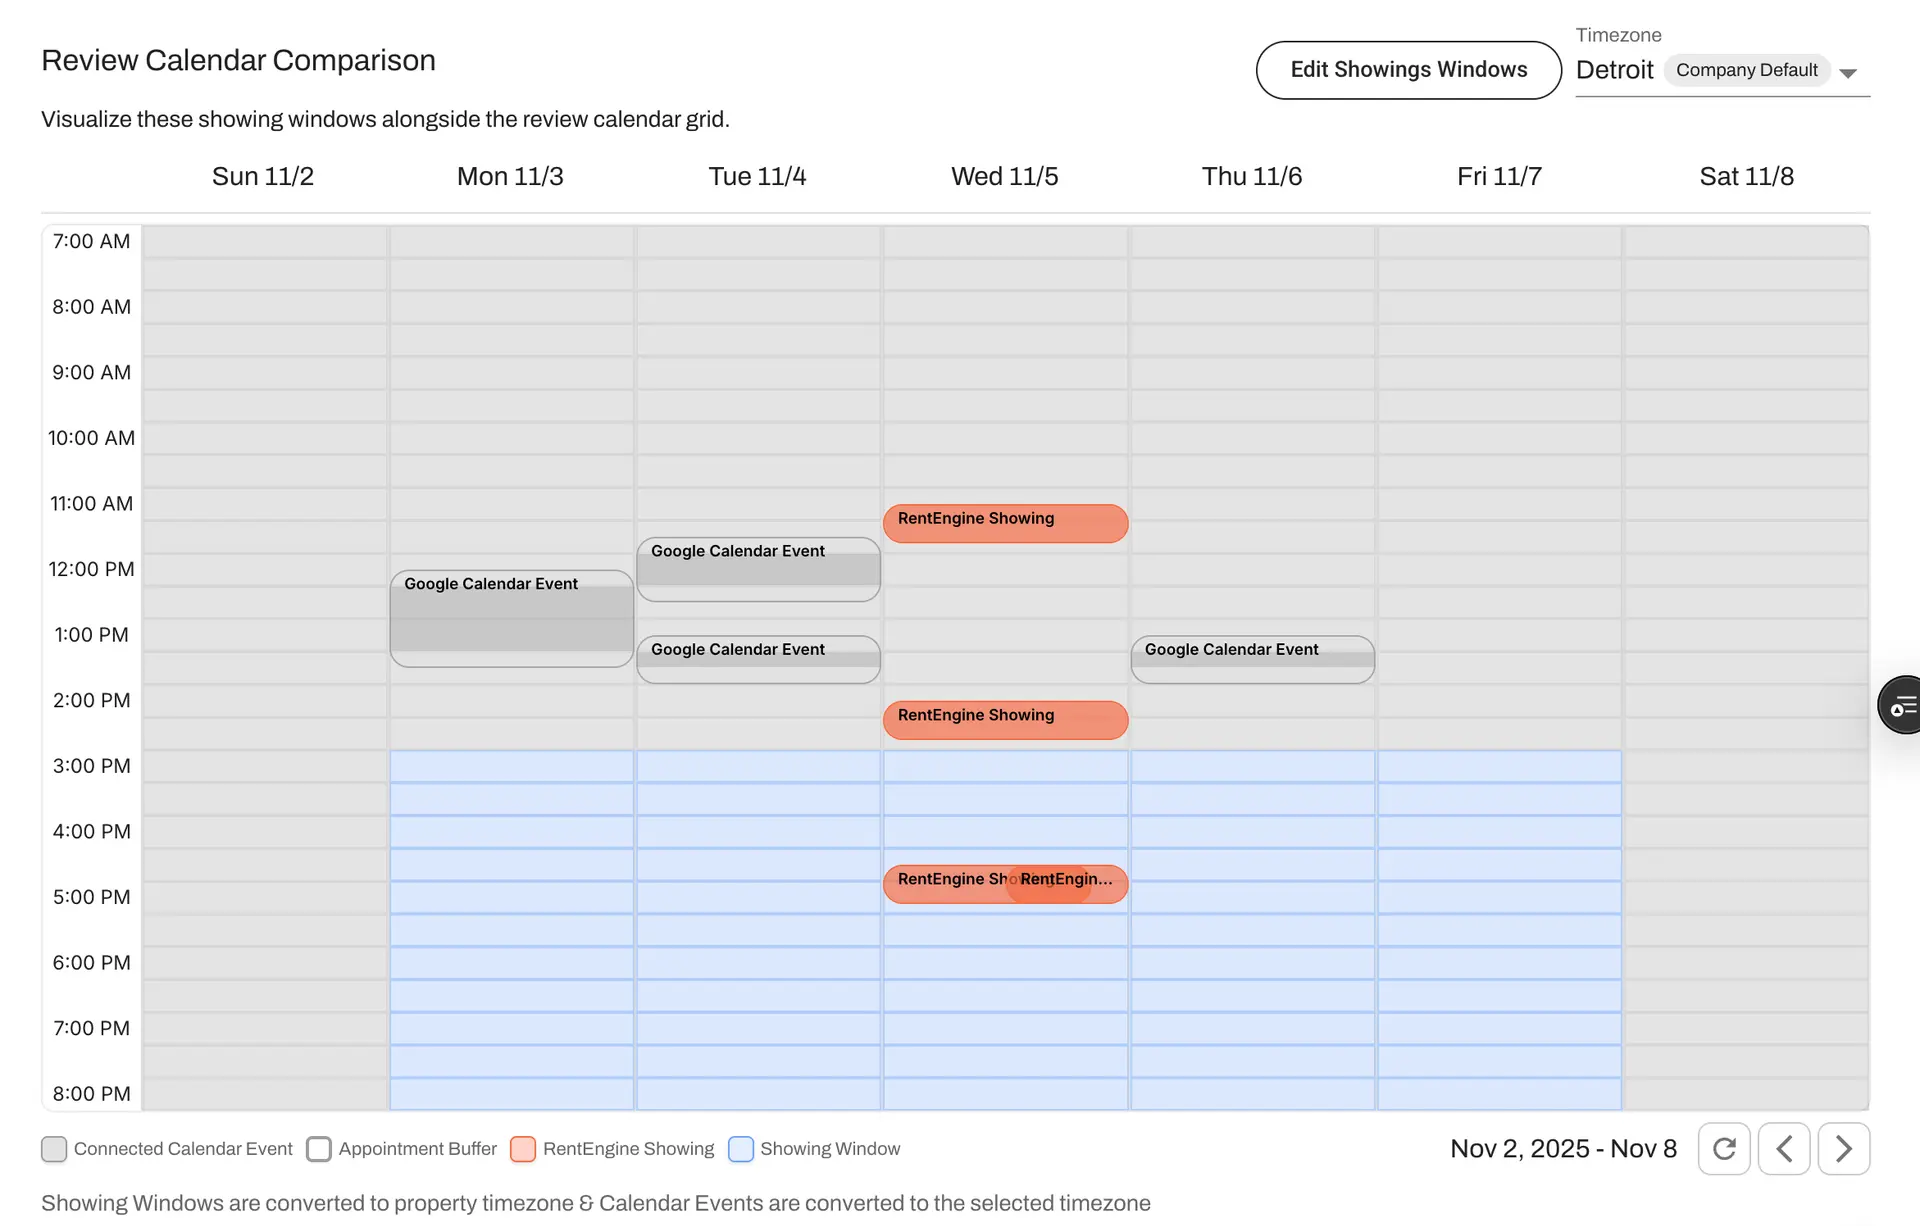Open Wednesday's 2:00 PM RentEngine Showing

coord(1005,720)
